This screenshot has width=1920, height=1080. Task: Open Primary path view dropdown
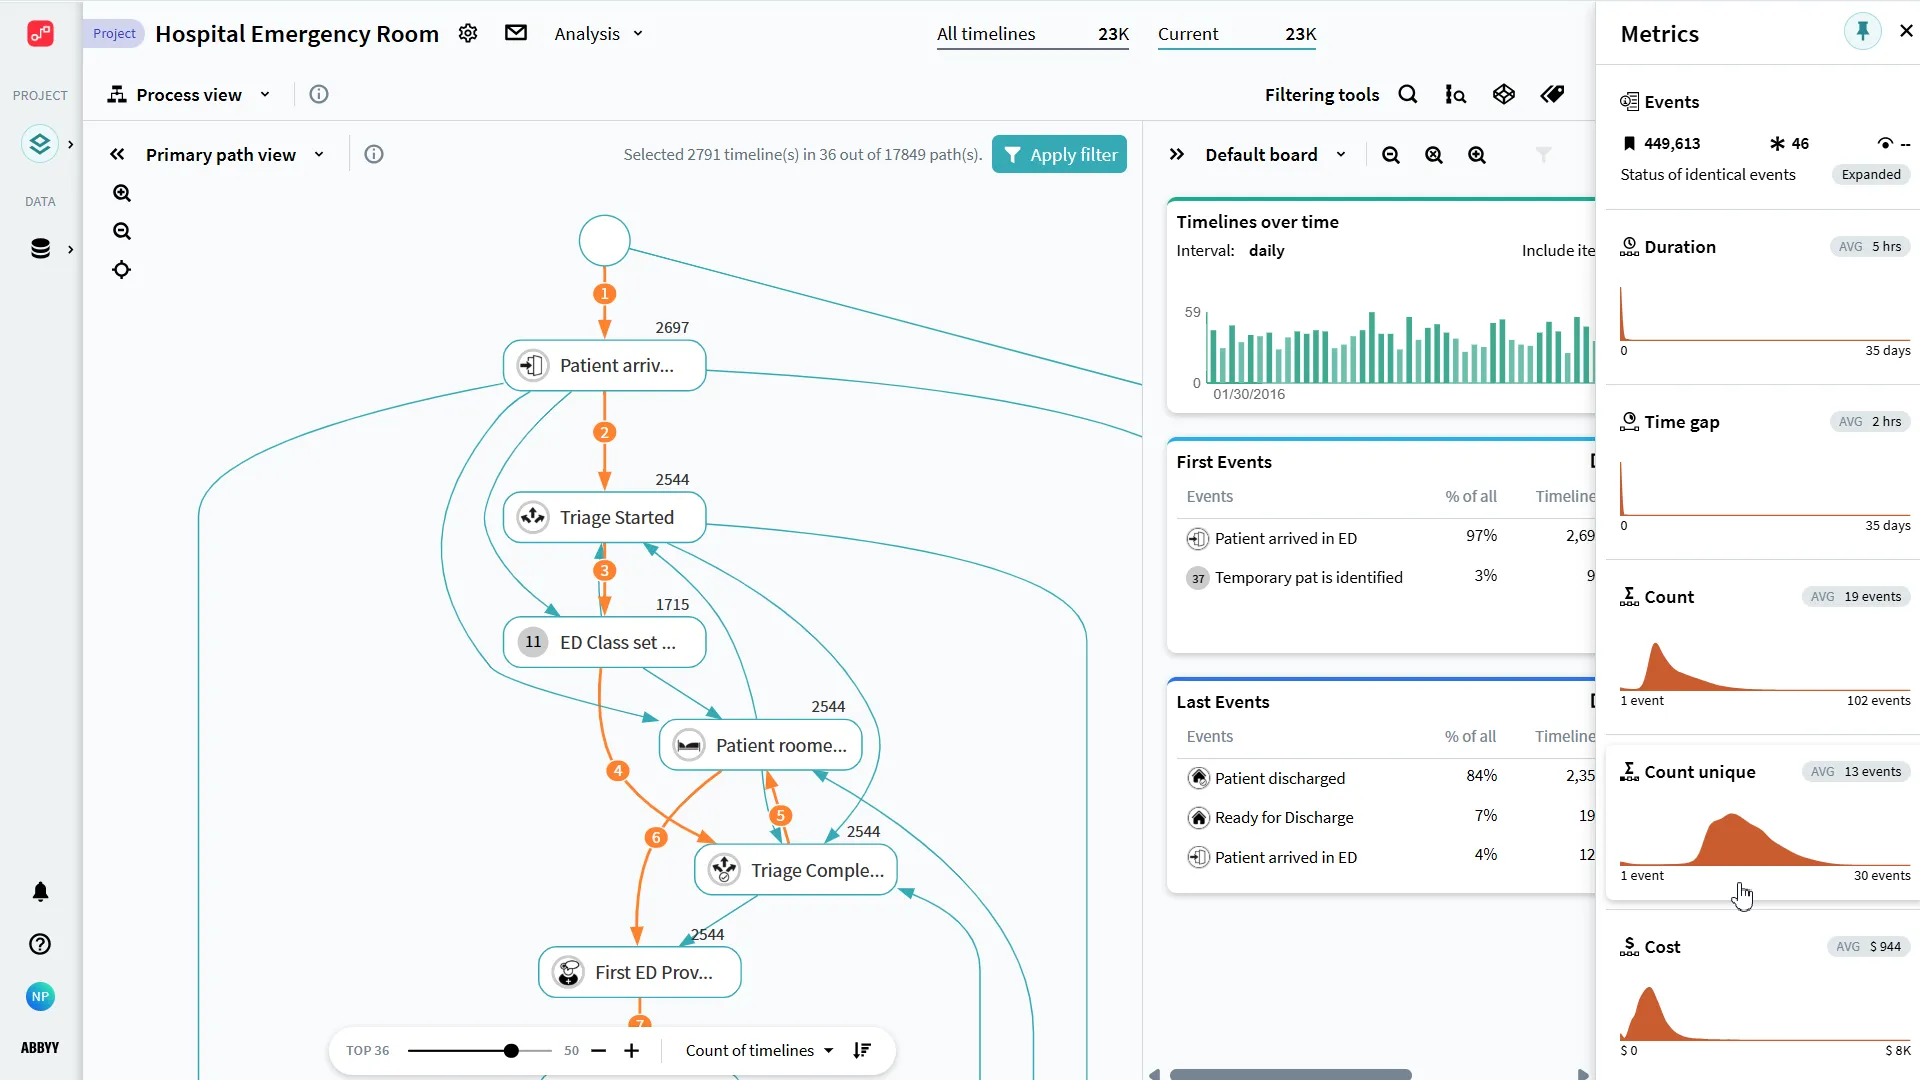point(235,154)
